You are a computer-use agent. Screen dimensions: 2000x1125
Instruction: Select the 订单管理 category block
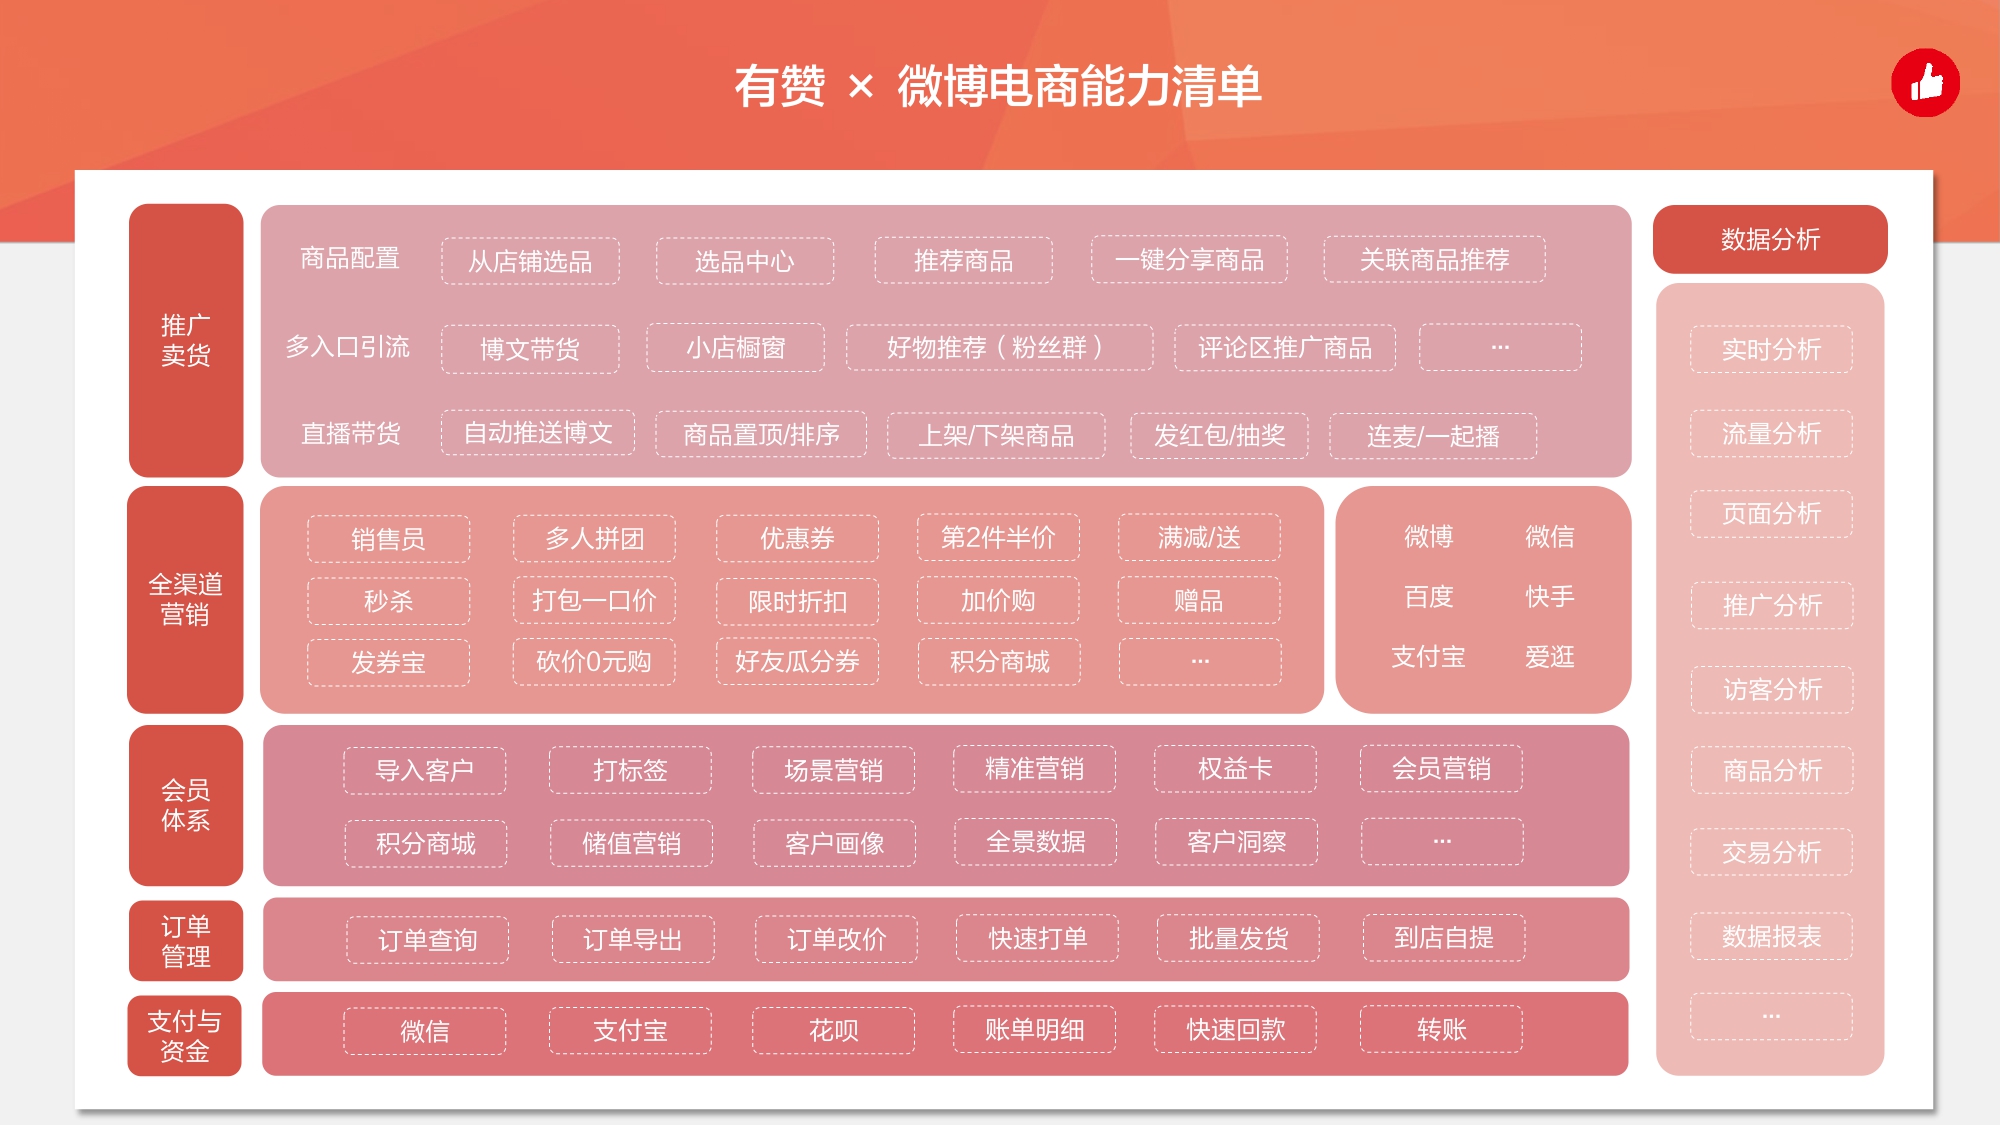[x=186, y=940]
